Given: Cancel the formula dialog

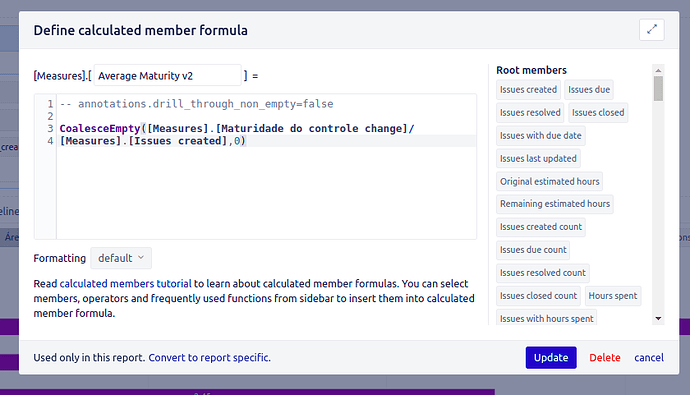Looking at the screenshot, I should (x=649, y=358).
